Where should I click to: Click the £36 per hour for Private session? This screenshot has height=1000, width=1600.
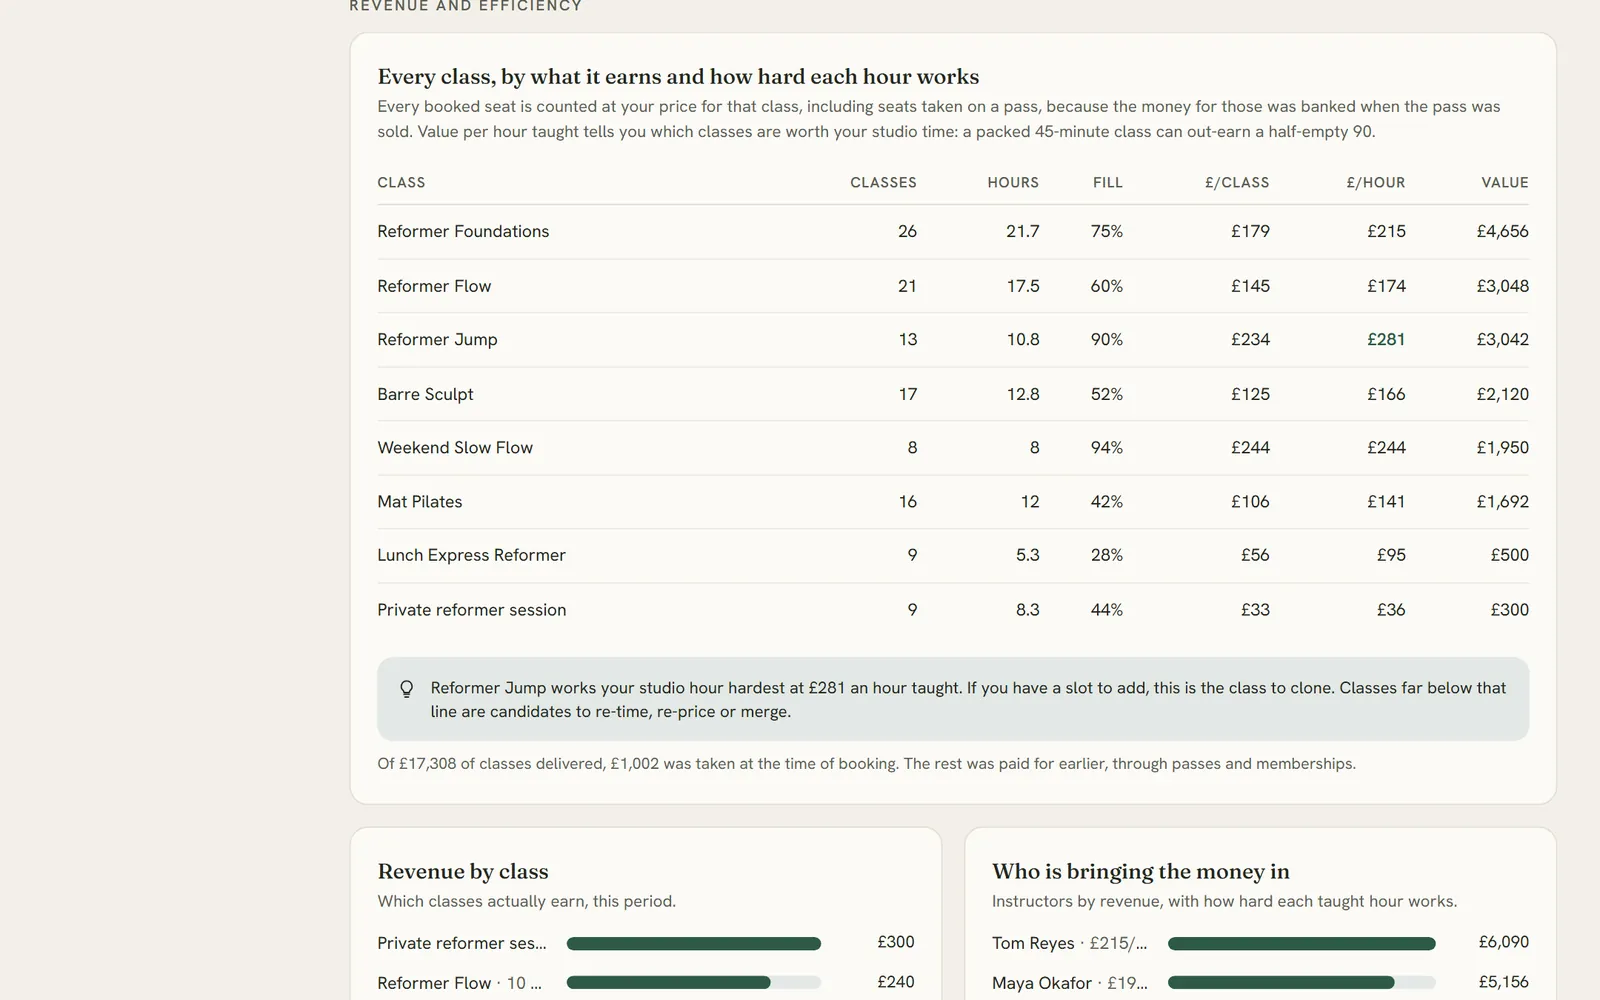pyautogui.click(x=1391, y=610)
